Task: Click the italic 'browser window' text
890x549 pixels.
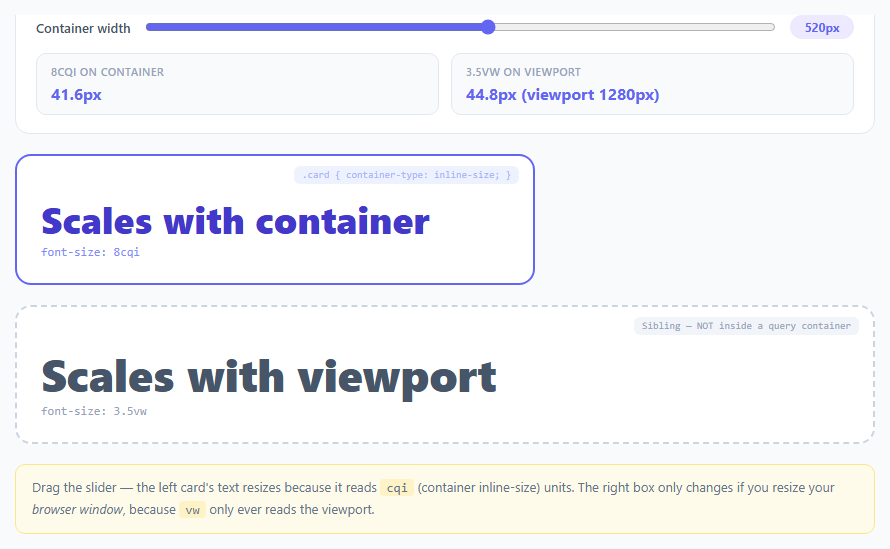Action: tap(77, 510)
